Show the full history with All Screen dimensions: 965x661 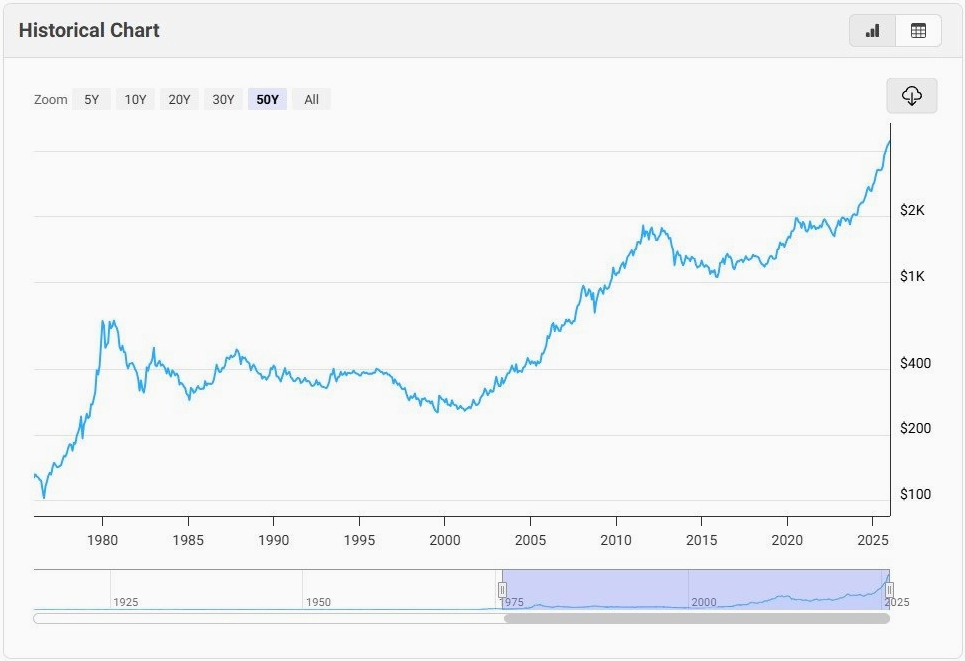tap(311, 99)
